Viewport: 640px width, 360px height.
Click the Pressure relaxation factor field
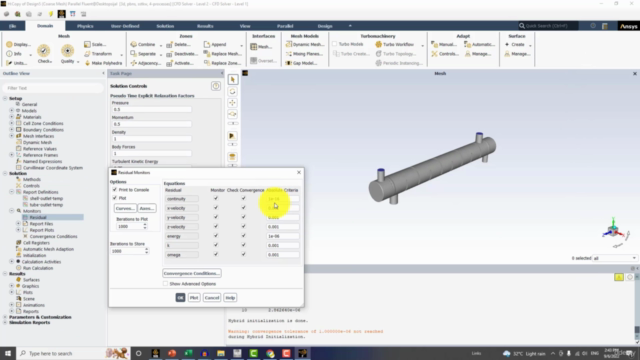[151, 109]
